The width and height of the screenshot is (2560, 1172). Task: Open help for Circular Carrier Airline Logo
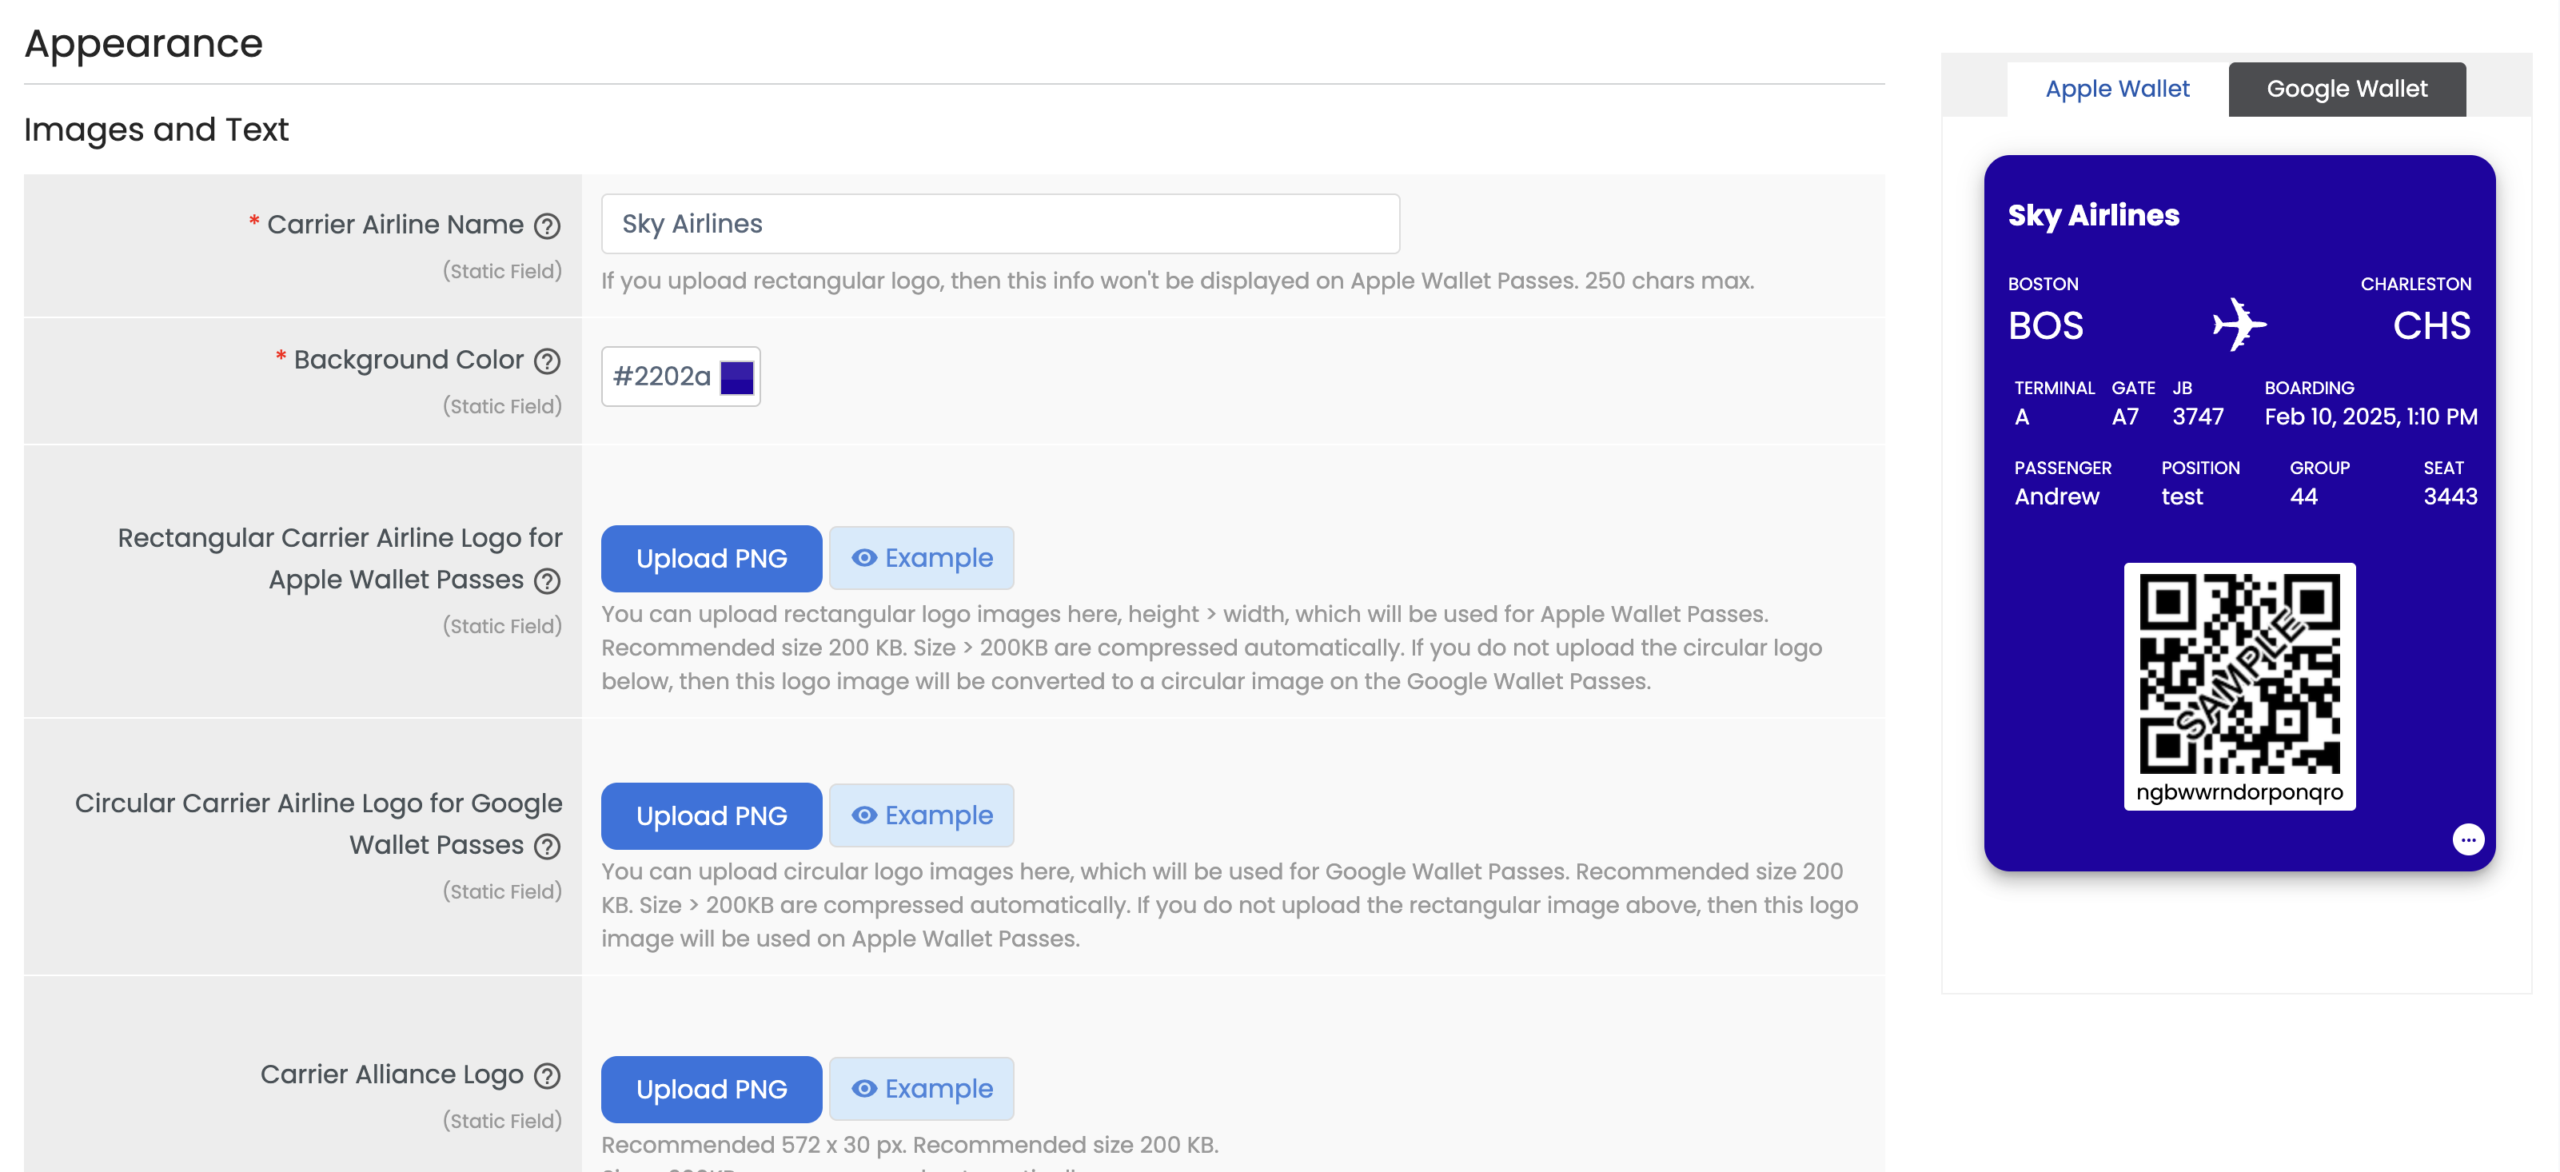coord(546,846)
